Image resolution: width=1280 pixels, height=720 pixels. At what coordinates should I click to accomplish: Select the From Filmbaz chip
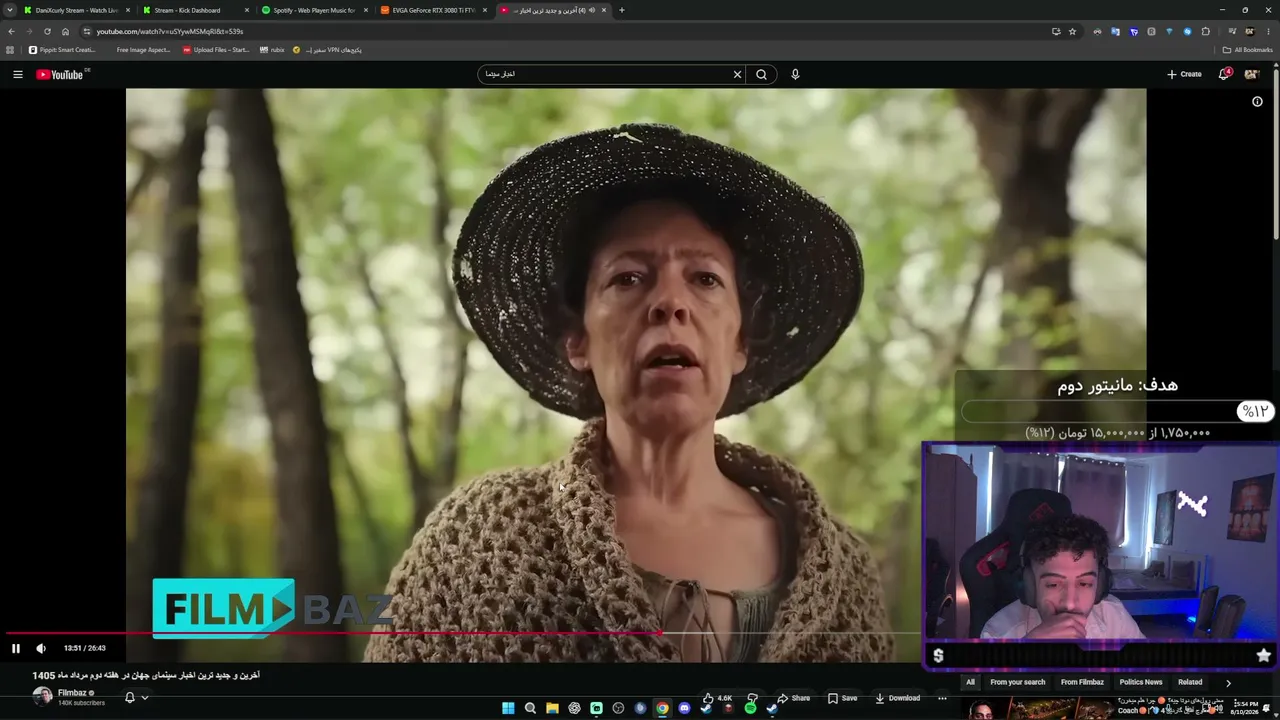pyautogui.click(x=1082, y=682)
